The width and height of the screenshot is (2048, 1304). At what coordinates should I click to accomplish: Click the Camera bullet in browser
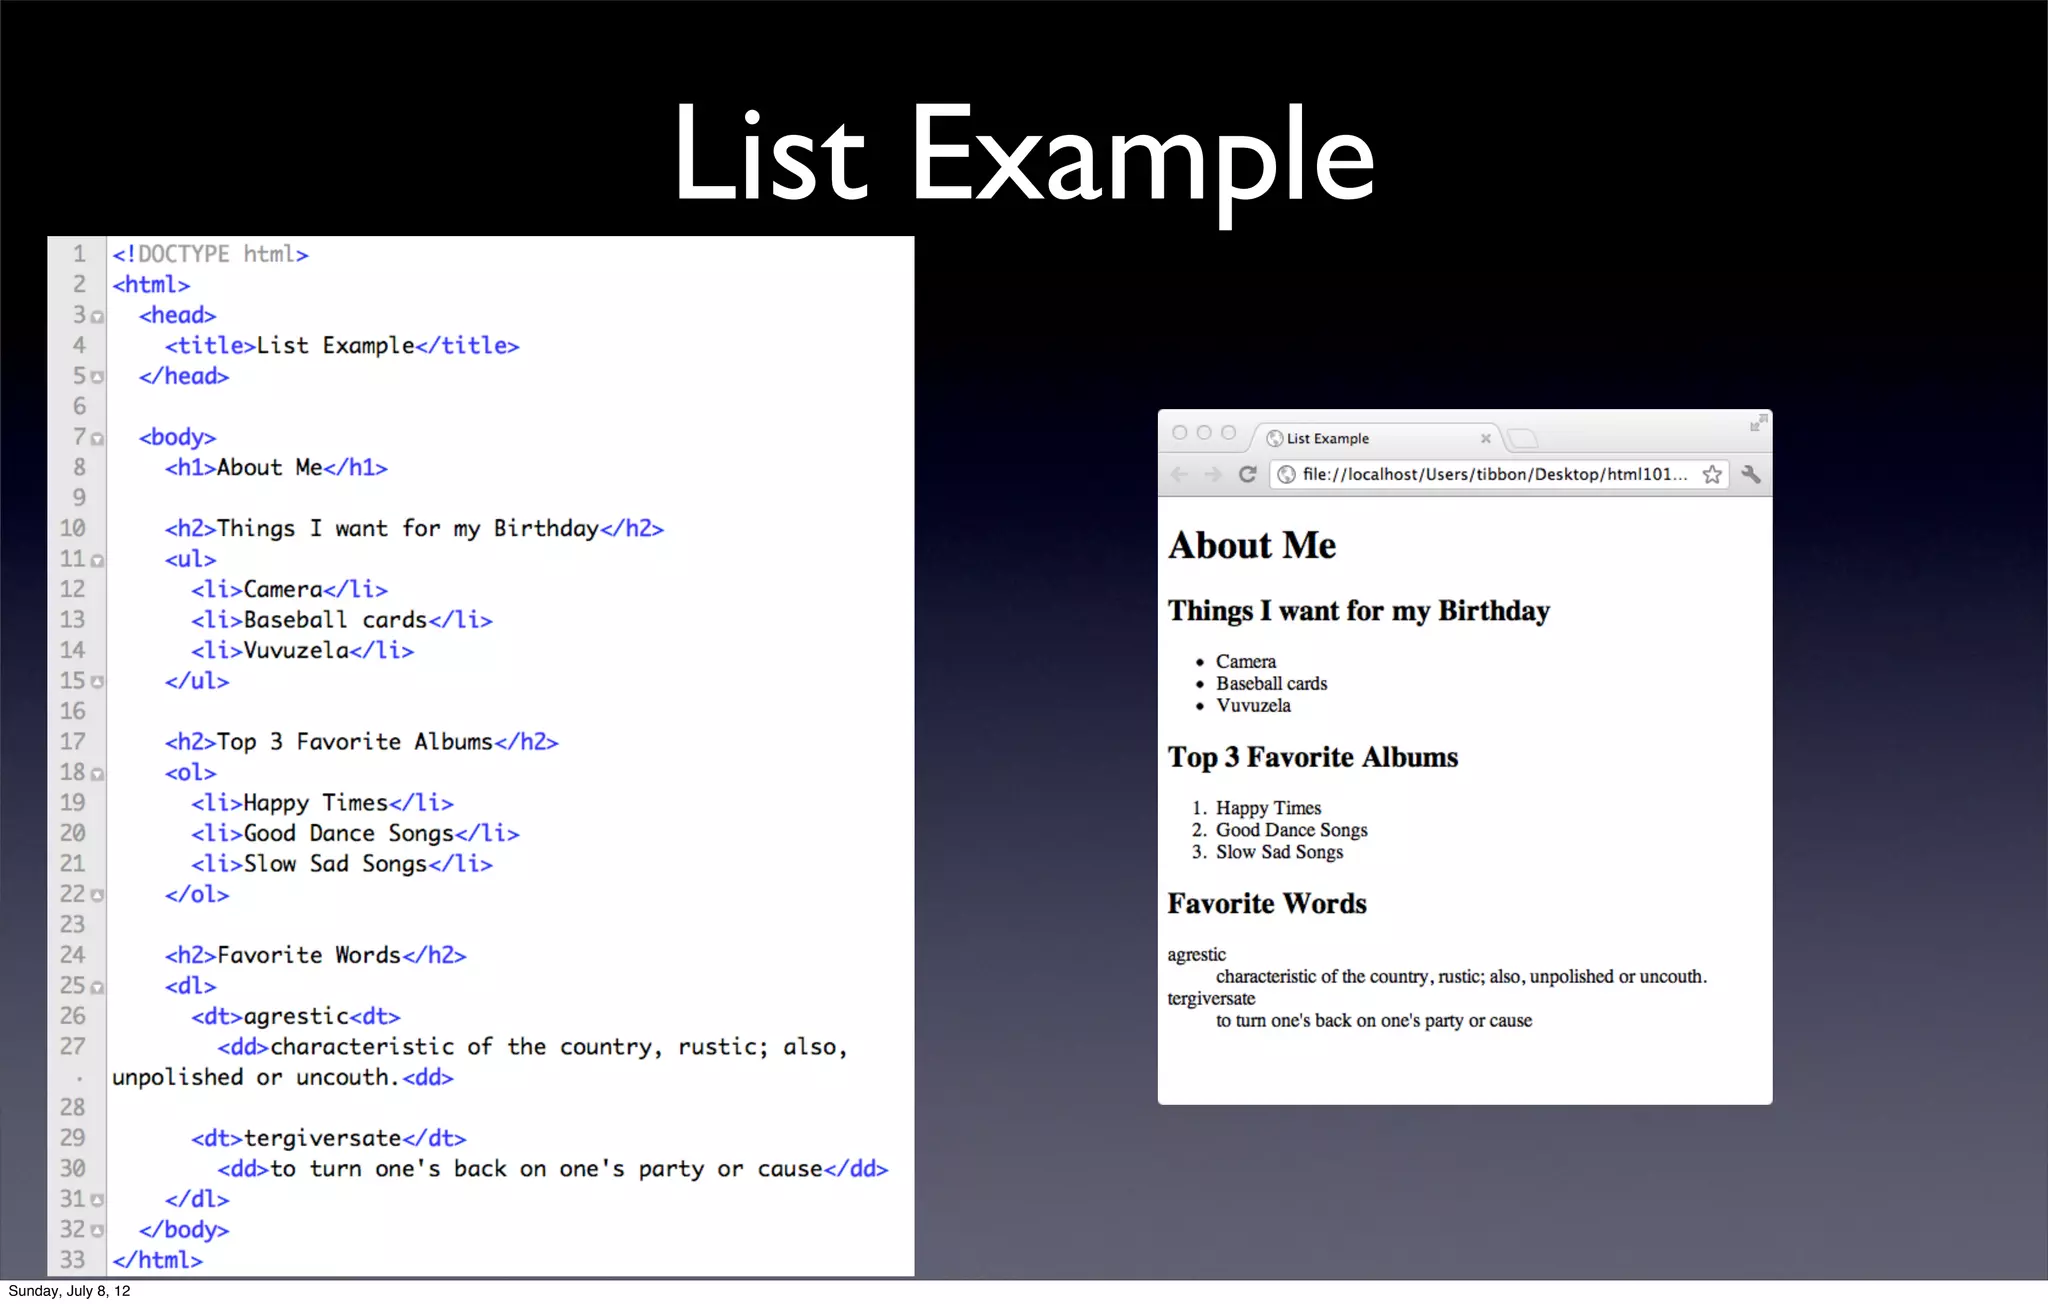pos(1246,661)
